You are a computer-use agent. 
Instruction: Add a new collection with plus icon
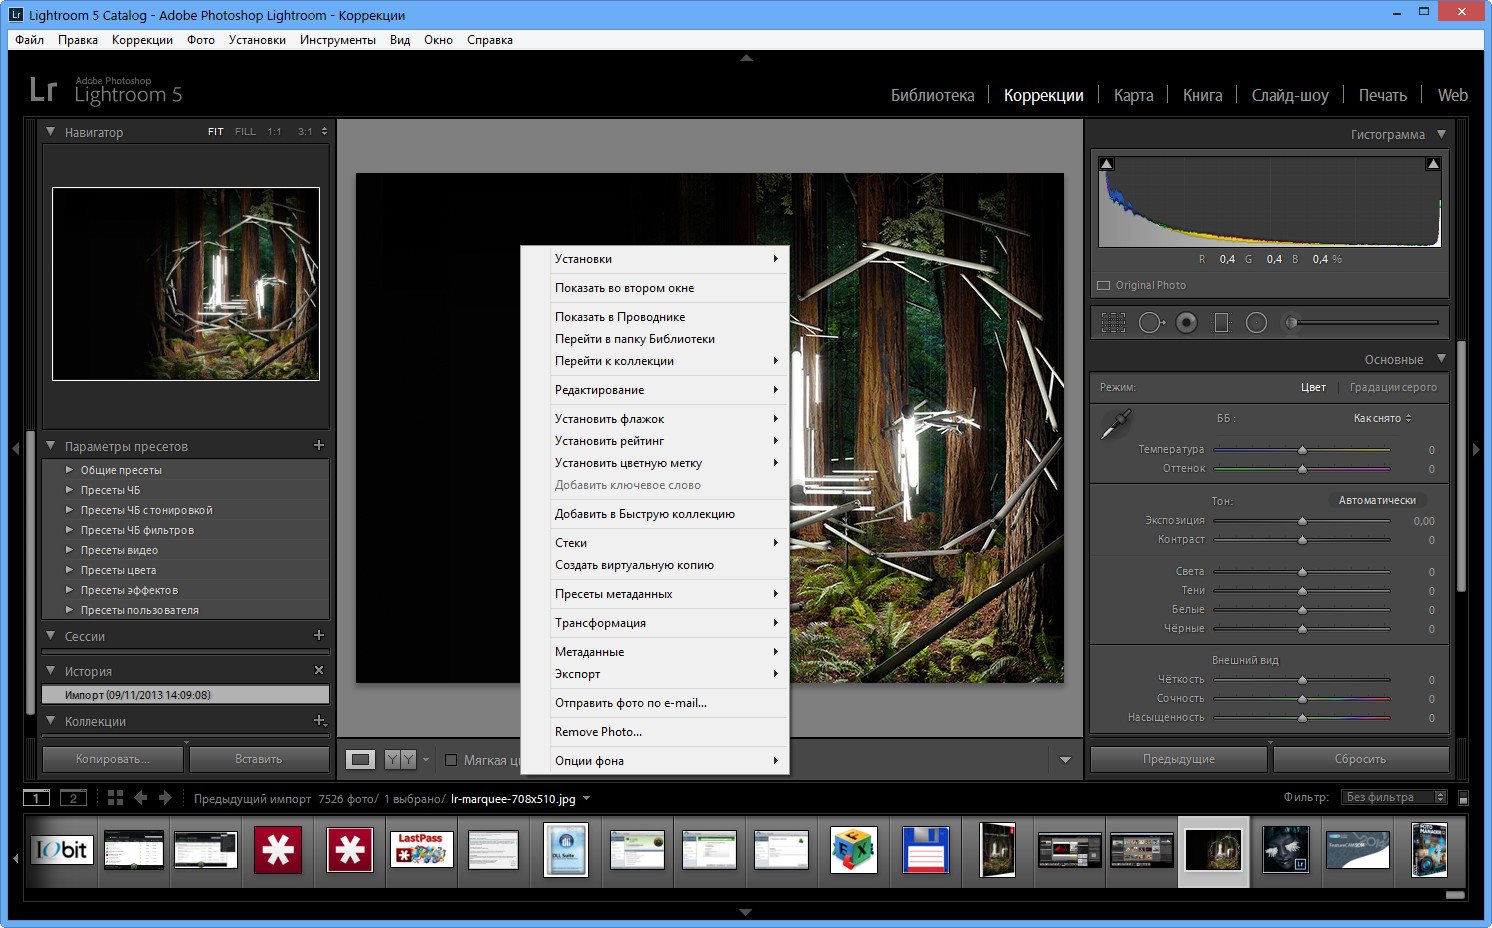pyautogui.click(x=319, y=720)
